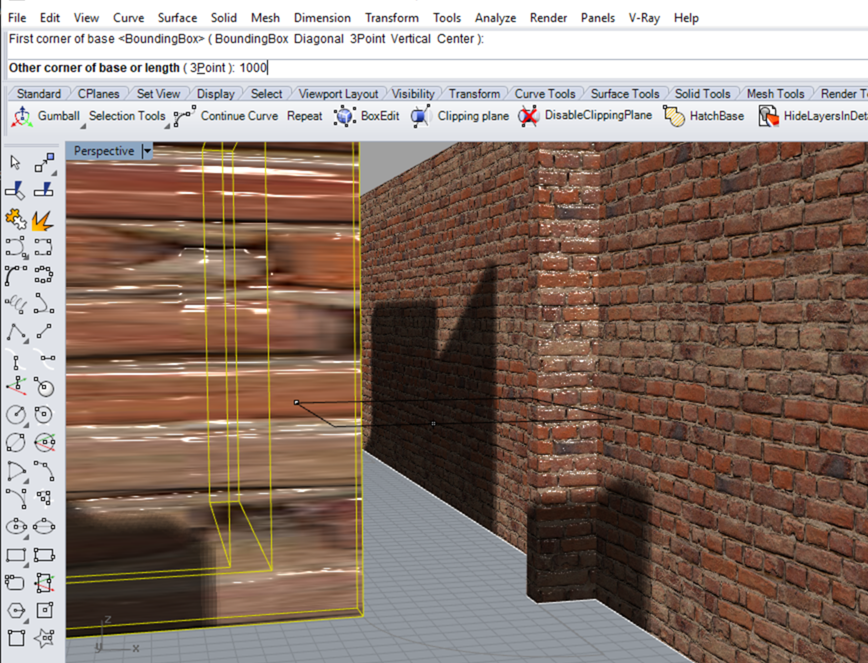Open the Perspective viewport dropdown arrow
Image resolution: width=868 pixels, height=663 pixels.
point(147,151)
